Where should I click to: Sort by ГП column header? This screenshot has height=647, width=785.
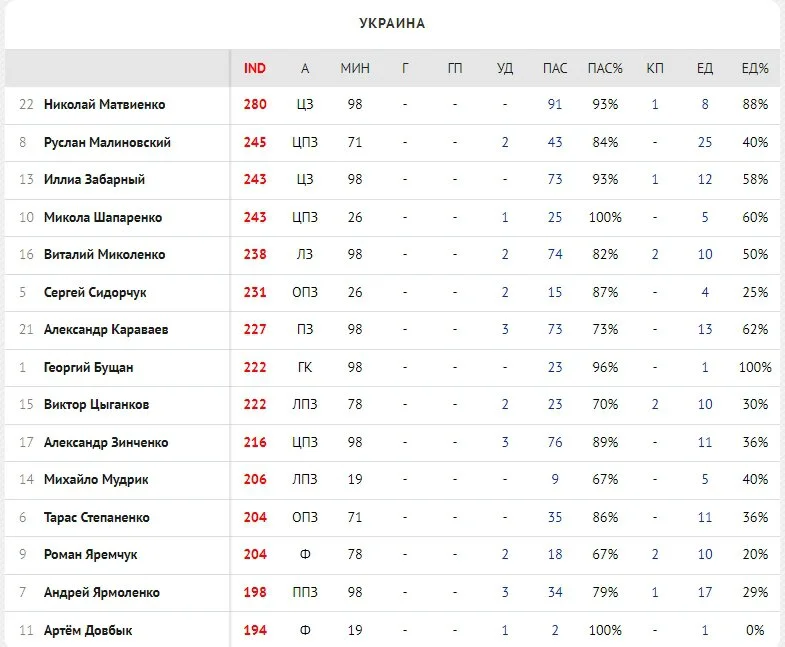(x=455, y=68)
